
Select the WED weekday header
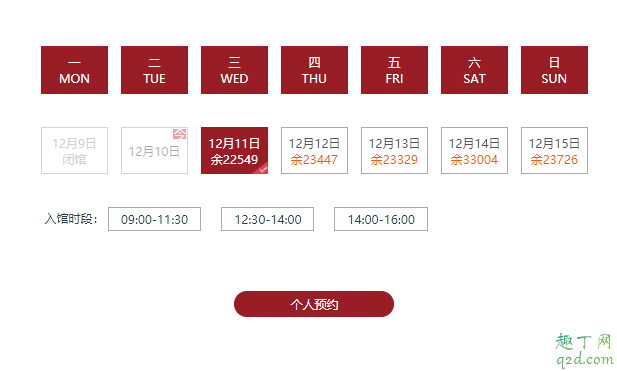point(235,70)
